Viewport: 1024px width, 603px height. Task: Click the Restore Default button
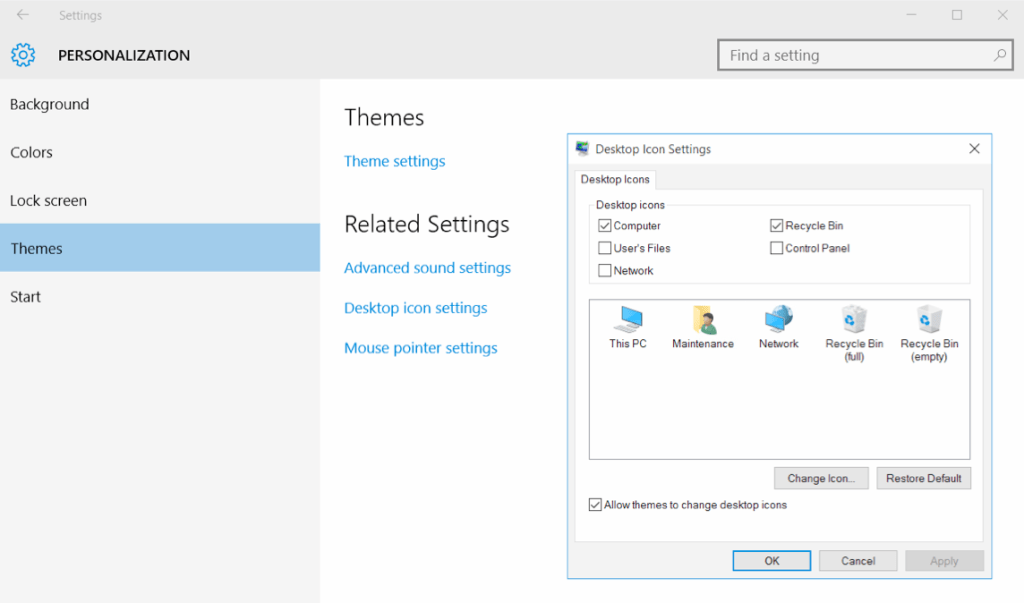pyautogui.click(x=923, y=478)
